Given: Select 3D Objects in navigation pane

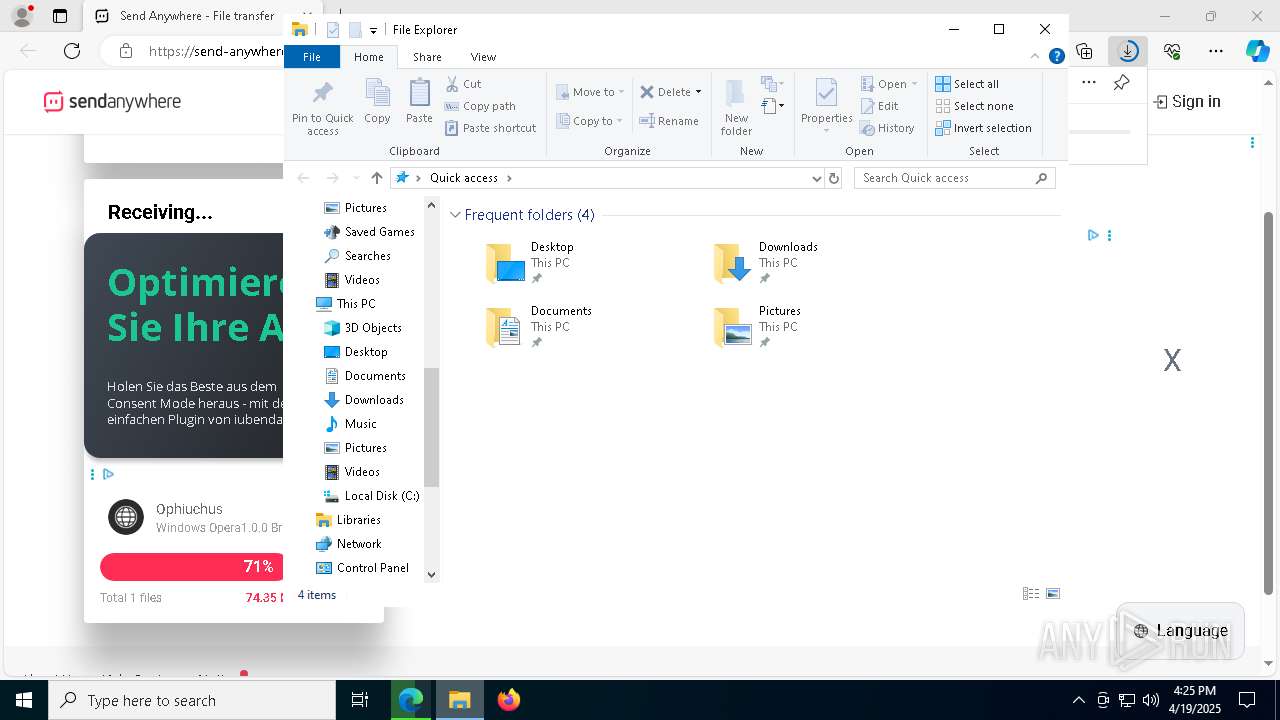Looking at the screenshot, I should tap(363, 328).
